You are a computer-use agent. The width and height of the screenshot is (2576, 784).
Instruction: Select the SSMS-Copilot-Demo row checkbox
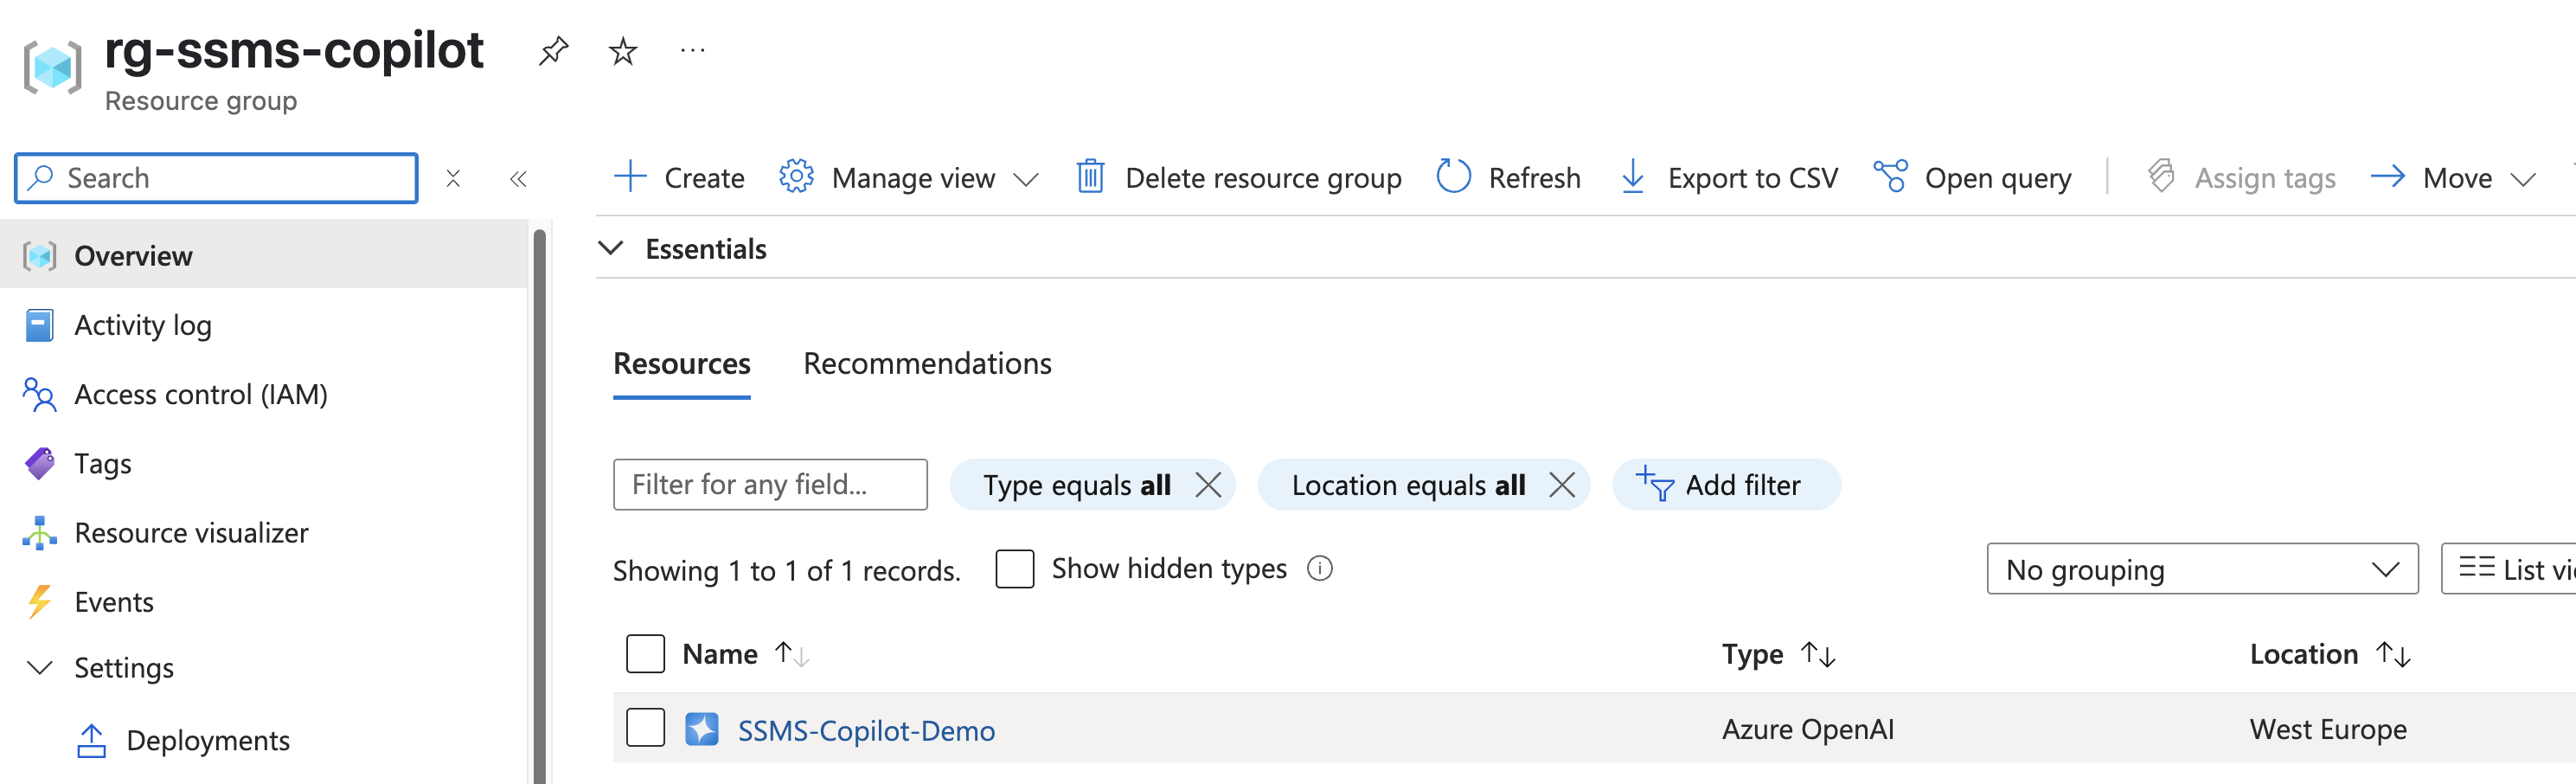[x=645, y=729]
